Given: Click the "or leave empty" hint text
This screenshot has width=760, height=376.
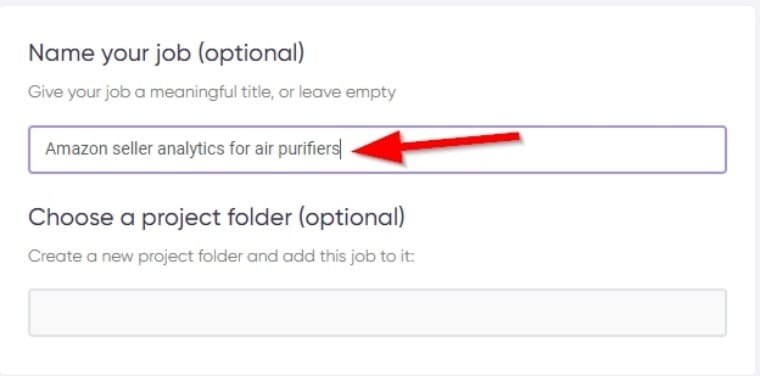Looking at the screenshot, I should coord(337,92).
